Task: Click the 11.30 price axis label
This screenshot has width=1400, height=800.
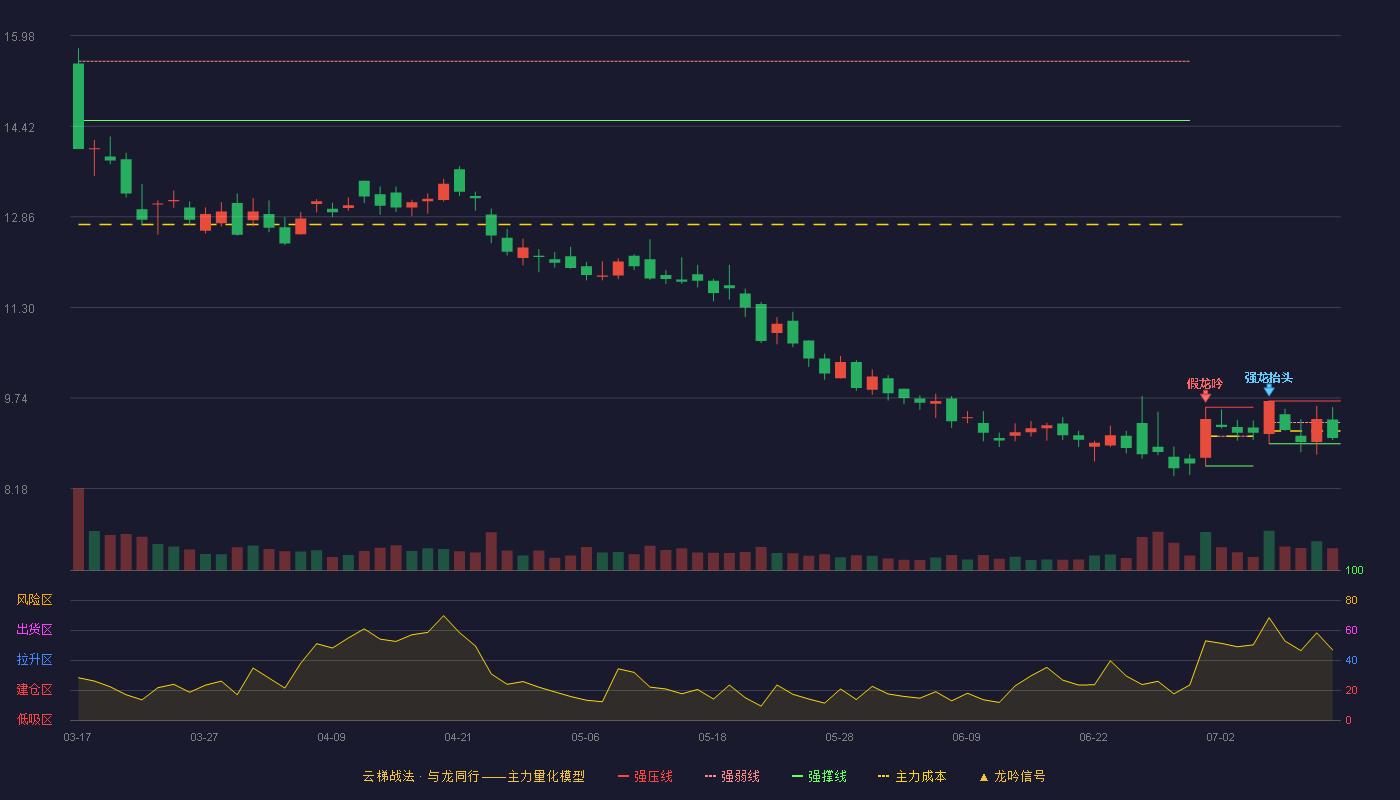Action: [x=19, y=309]
